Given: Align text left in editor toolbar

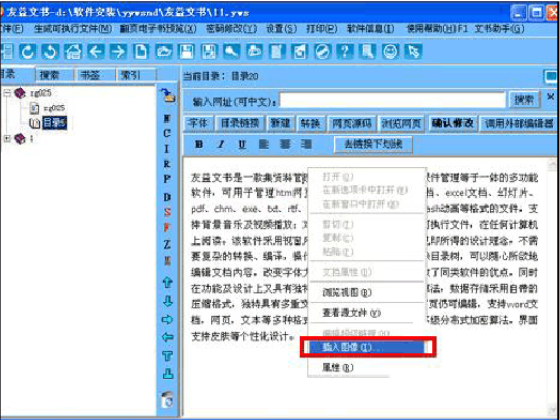Looking at the screenshot, I should click(264, 144).
